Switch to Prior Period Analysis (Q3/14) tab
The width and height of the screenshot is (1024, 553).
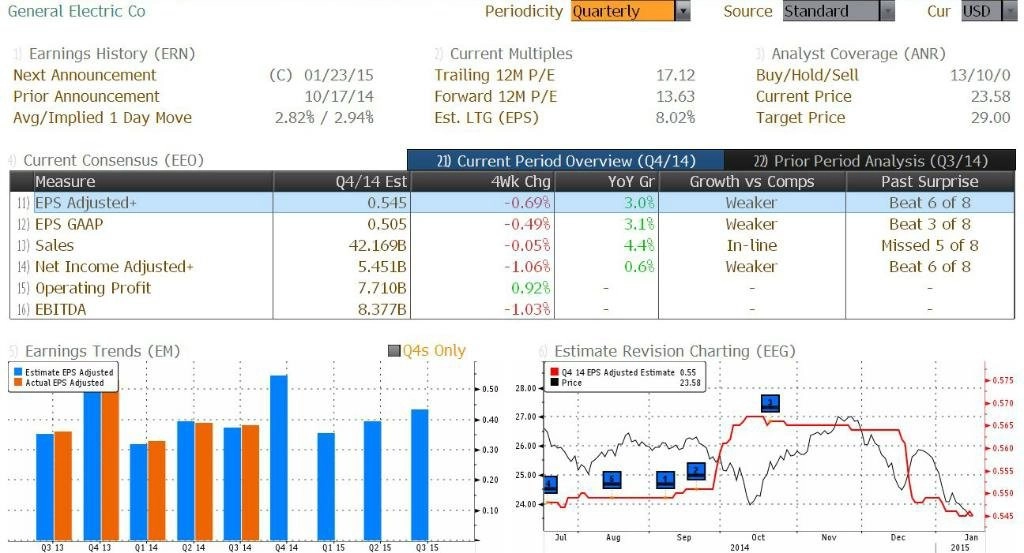pyautogui.click(x=870, y=161)
